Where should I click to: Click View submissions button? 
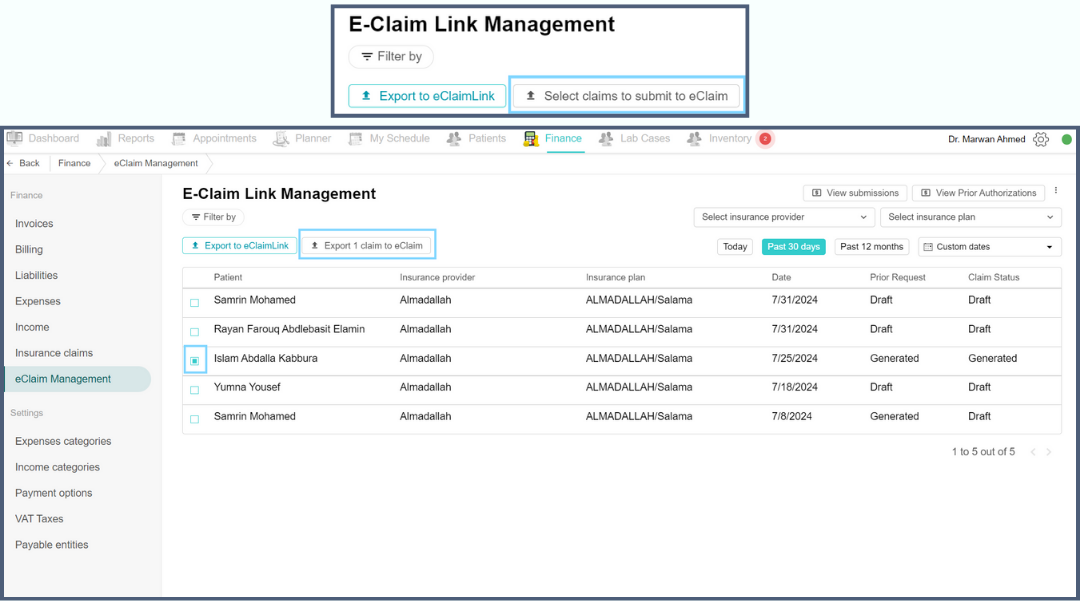tap(855, 193)
